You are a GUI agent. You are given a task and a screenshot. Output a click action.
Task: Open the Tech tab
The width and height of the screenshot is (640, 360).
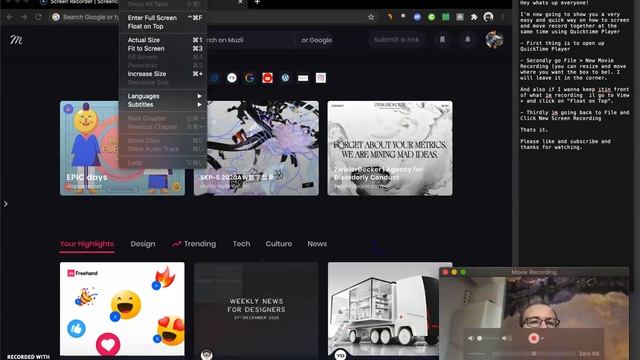pos(241,244)
